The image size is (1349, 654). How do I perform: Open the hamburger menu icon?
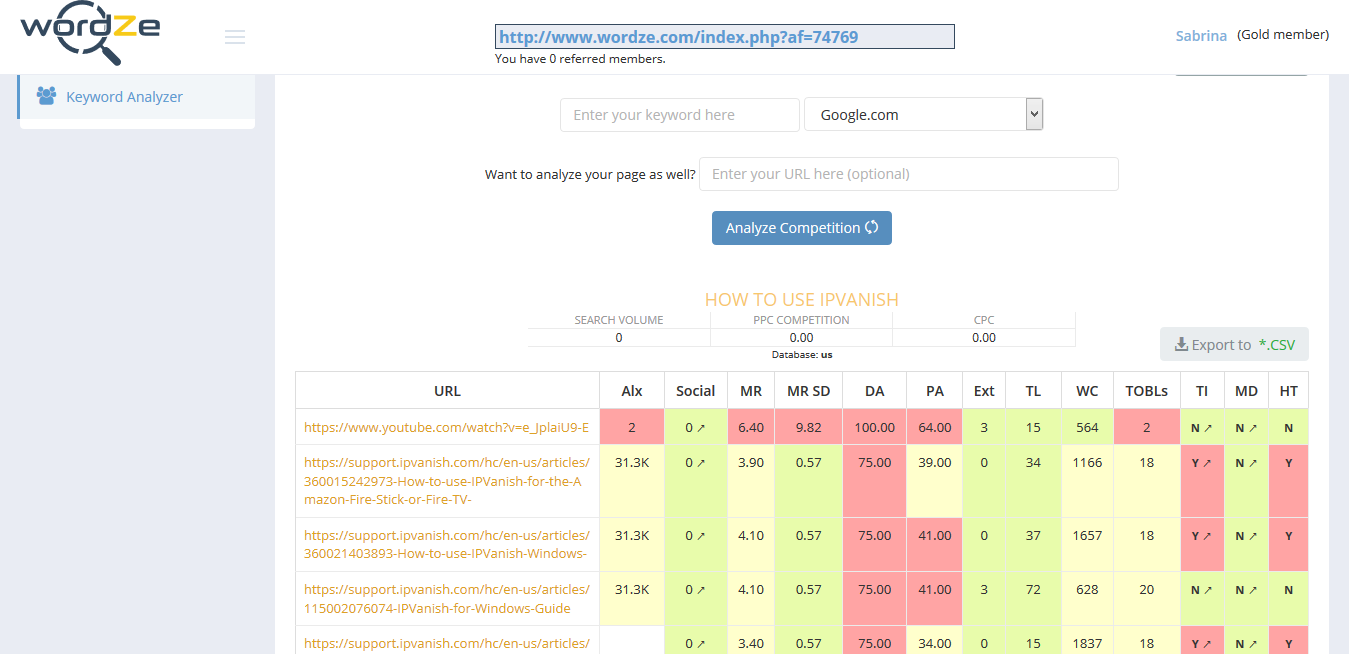point(235,37)
